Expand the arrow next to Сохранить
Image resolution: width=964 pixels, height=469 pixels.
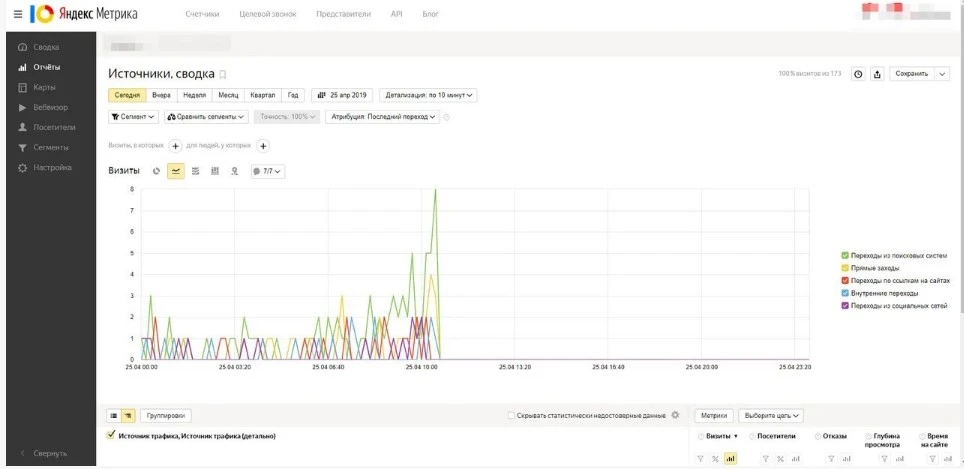click(942, 74)
